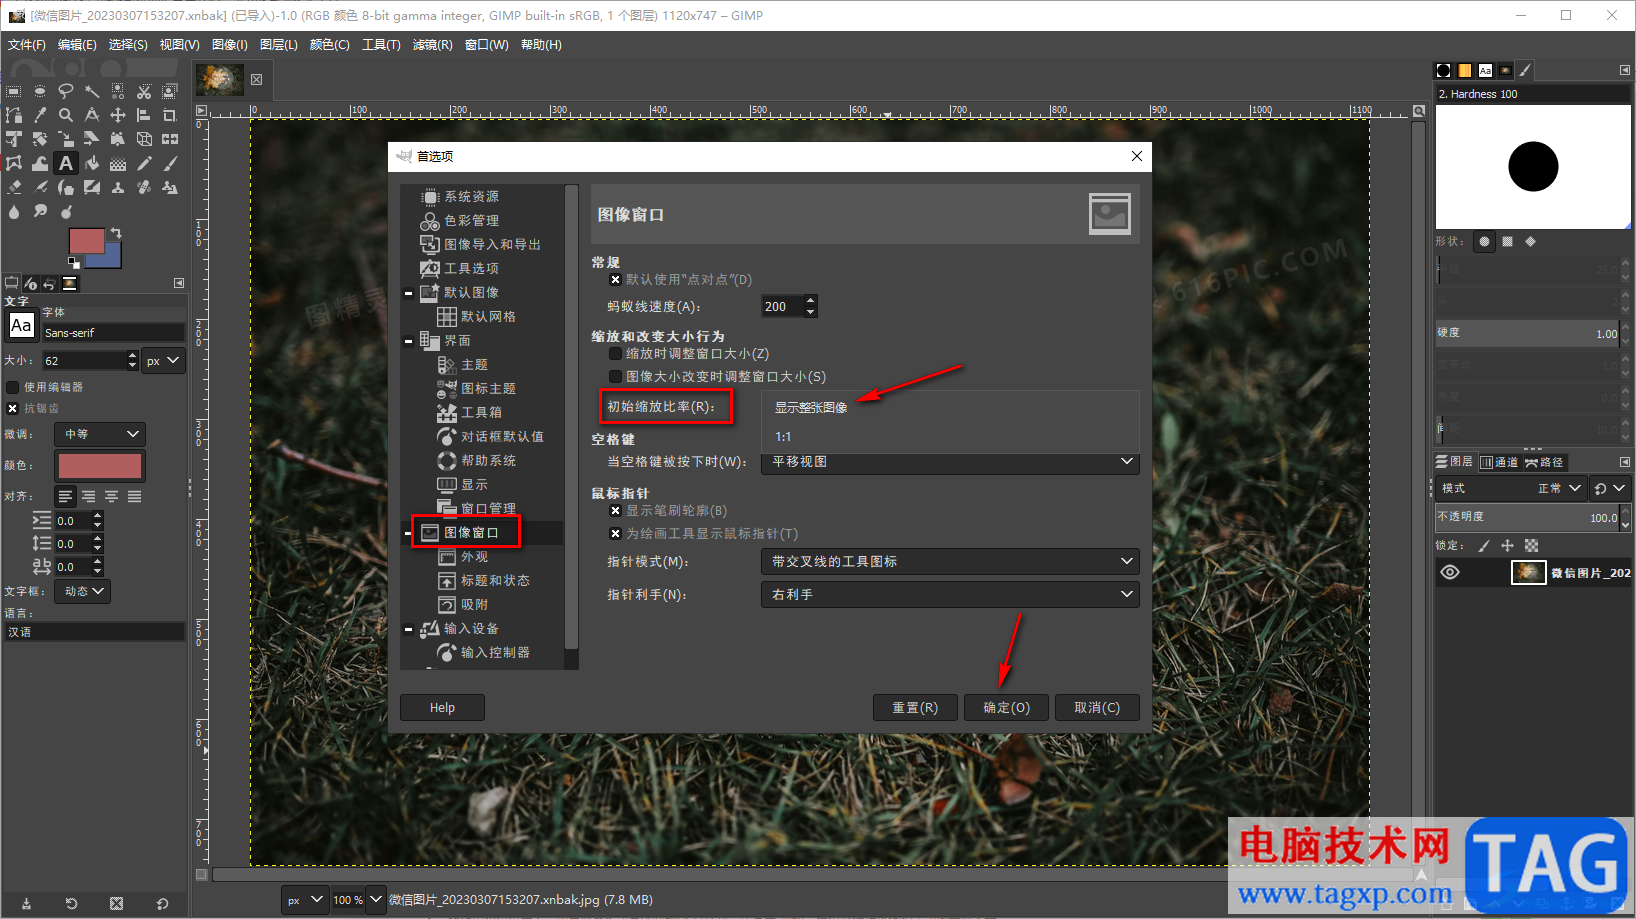Select the Paths tool
This screenshot has width=1636, height=919.
14,115
